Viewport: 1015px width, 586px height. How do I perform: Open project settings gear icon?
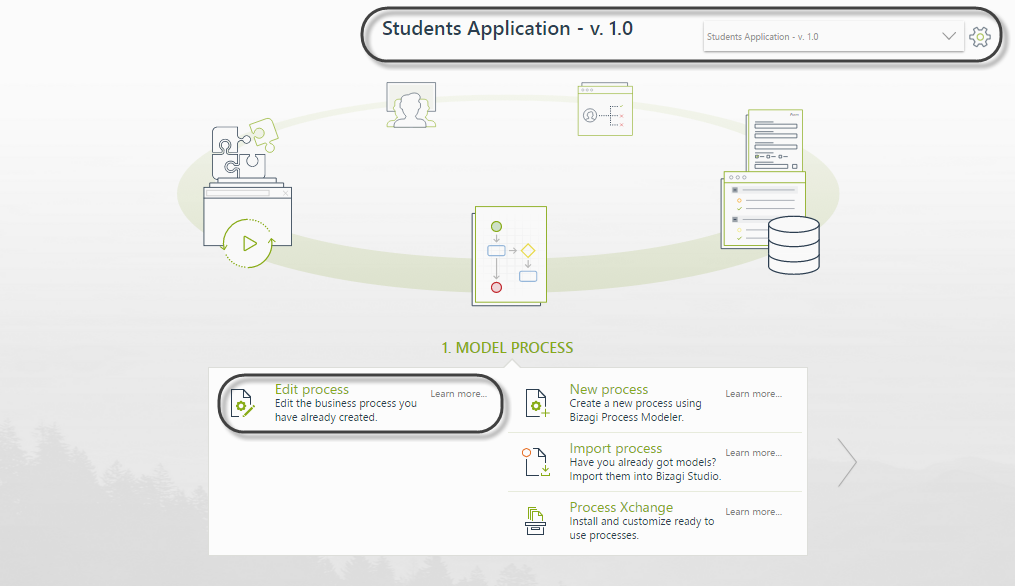click(x=980, y=37)
